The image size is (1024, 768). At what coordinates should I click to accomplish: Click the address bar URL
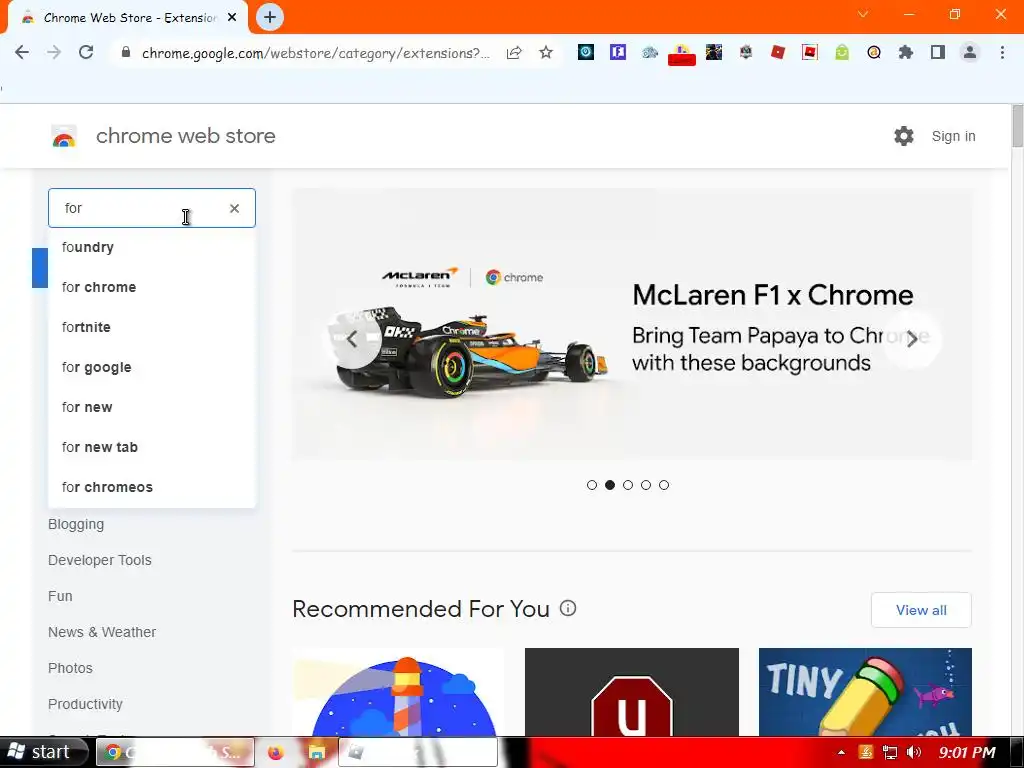(x=315, y=53)
